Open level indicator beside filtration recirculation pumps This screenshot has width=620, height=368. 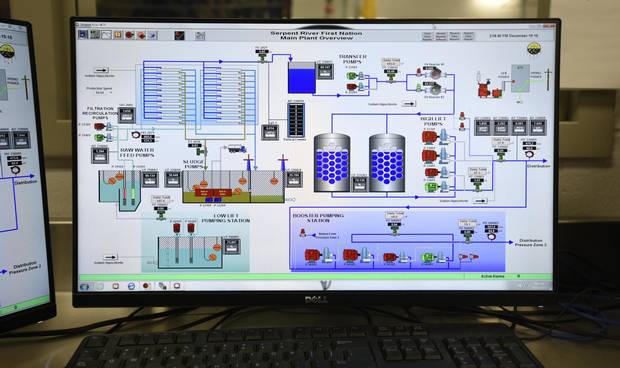pos(127,115)
